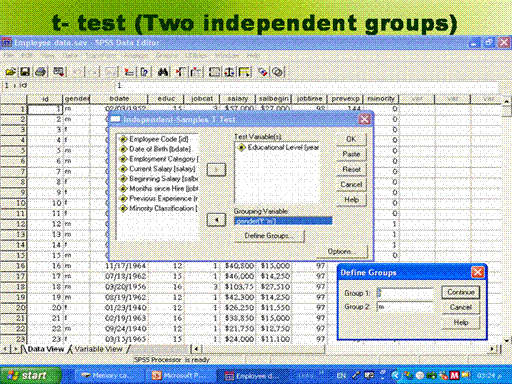512x384 pixels.
Task: Toggle the Value Labels toolbar icon
Action: (x=263, y=72)
